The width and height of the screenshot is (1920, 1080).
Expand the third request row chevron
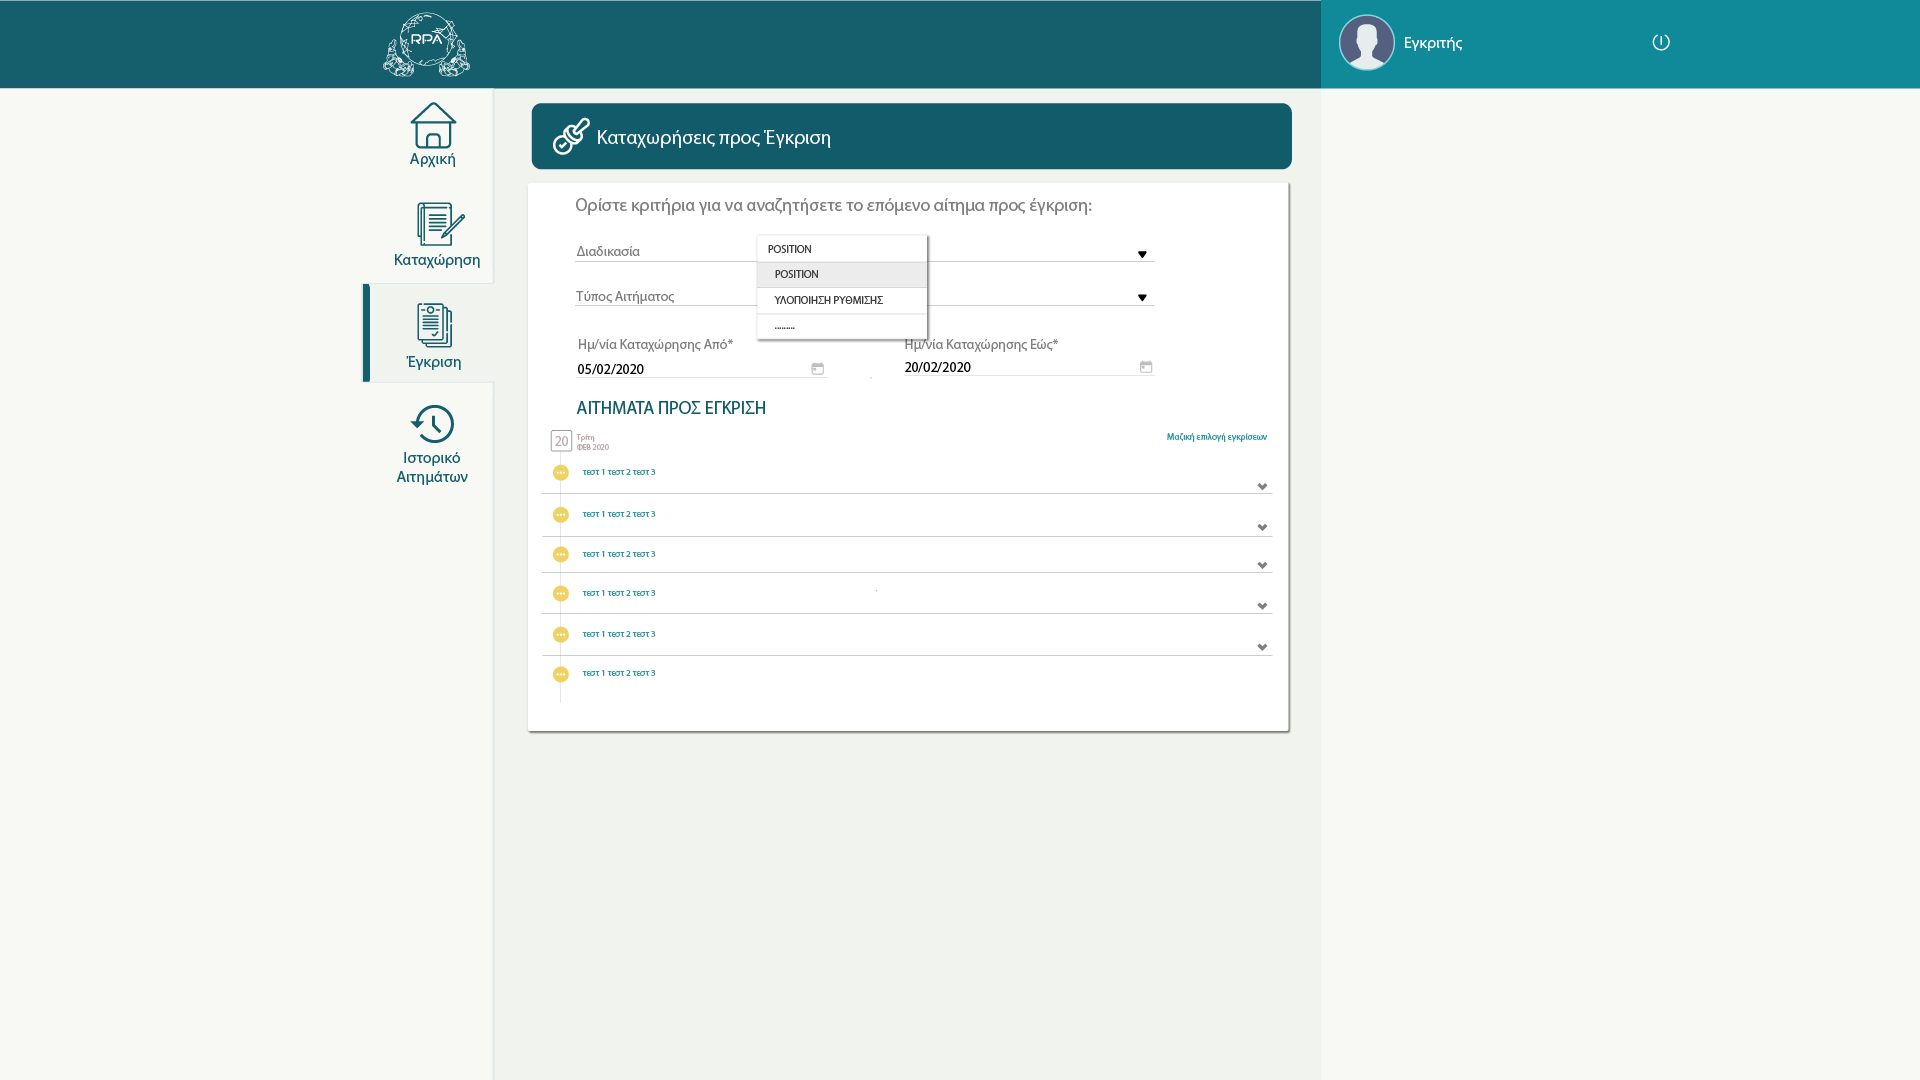(1261, 566)
